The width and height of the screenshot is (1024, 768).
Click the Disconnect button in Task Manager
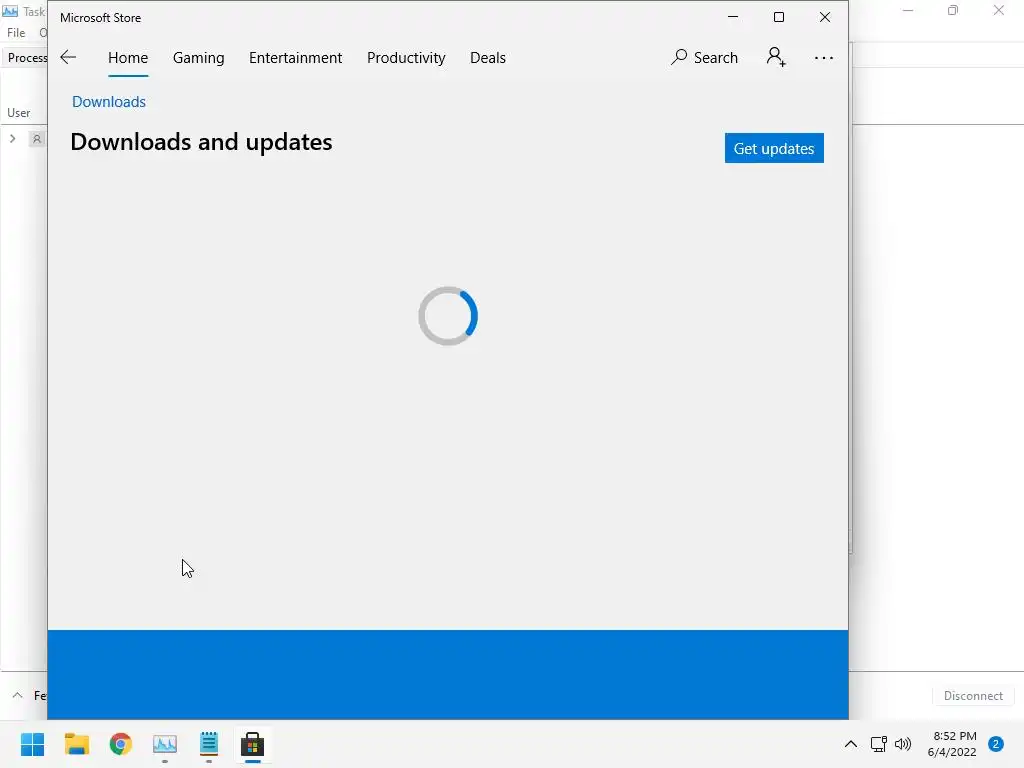973,696
